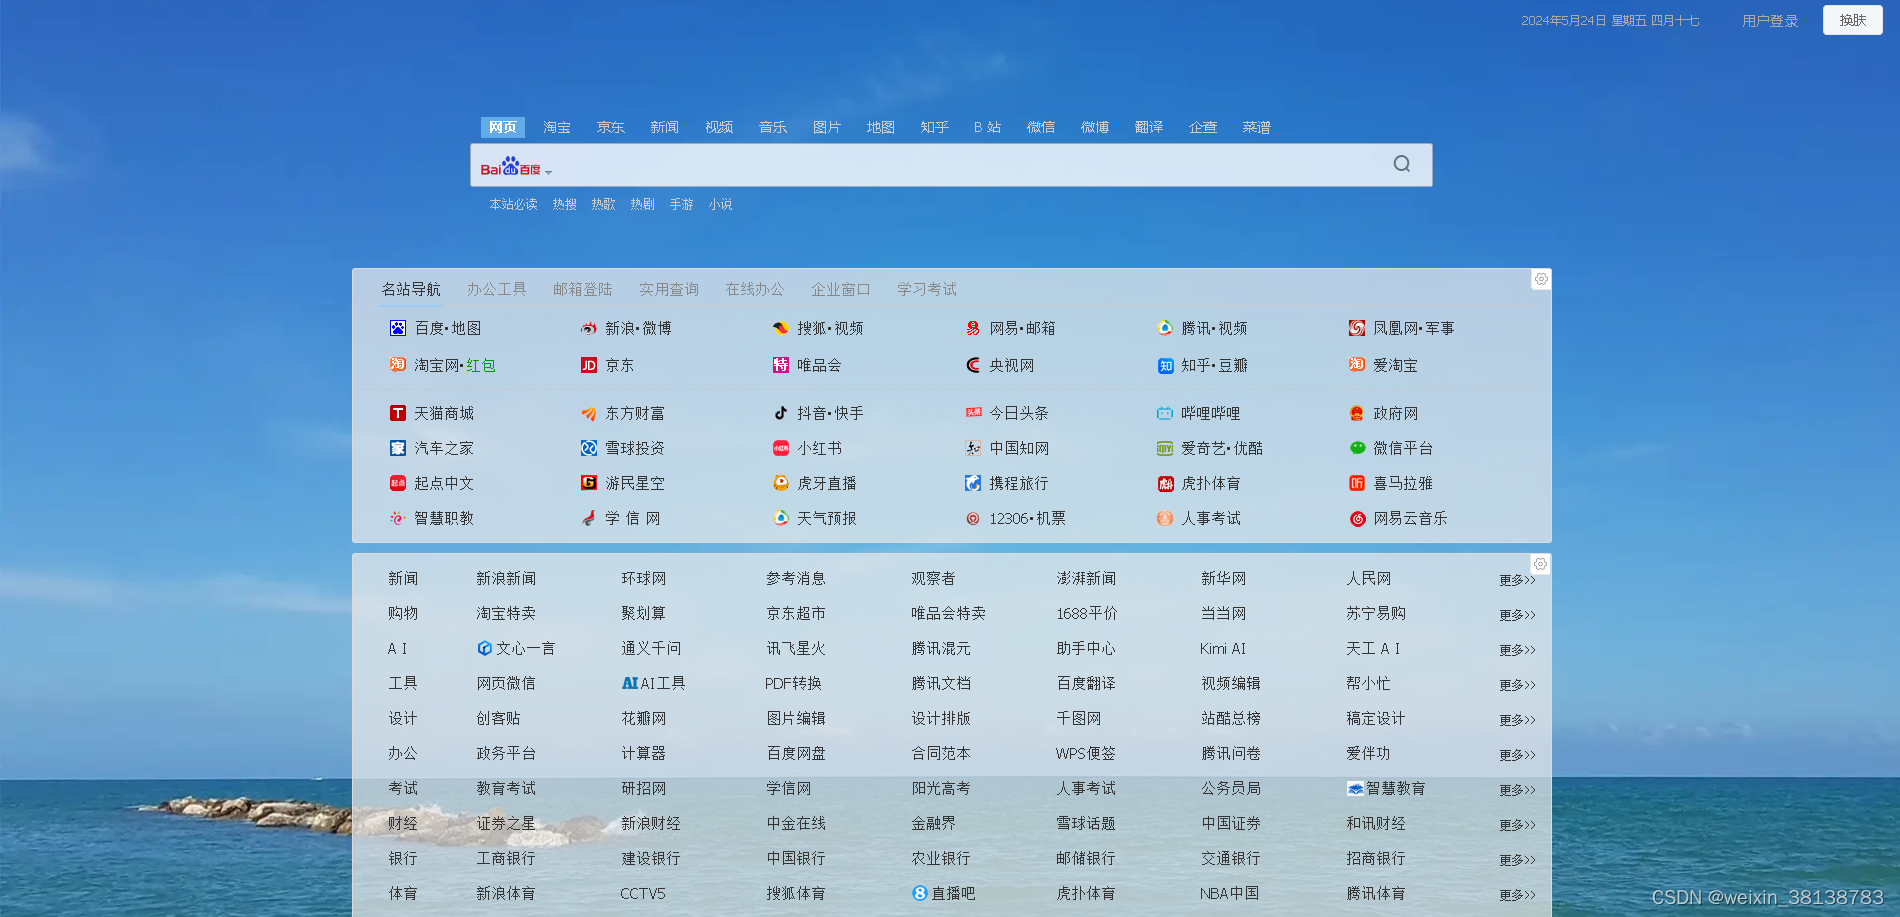Screen dimensions: 1900x917
Task: Click the 微信平台 green icon
Action: [1357, 448]
